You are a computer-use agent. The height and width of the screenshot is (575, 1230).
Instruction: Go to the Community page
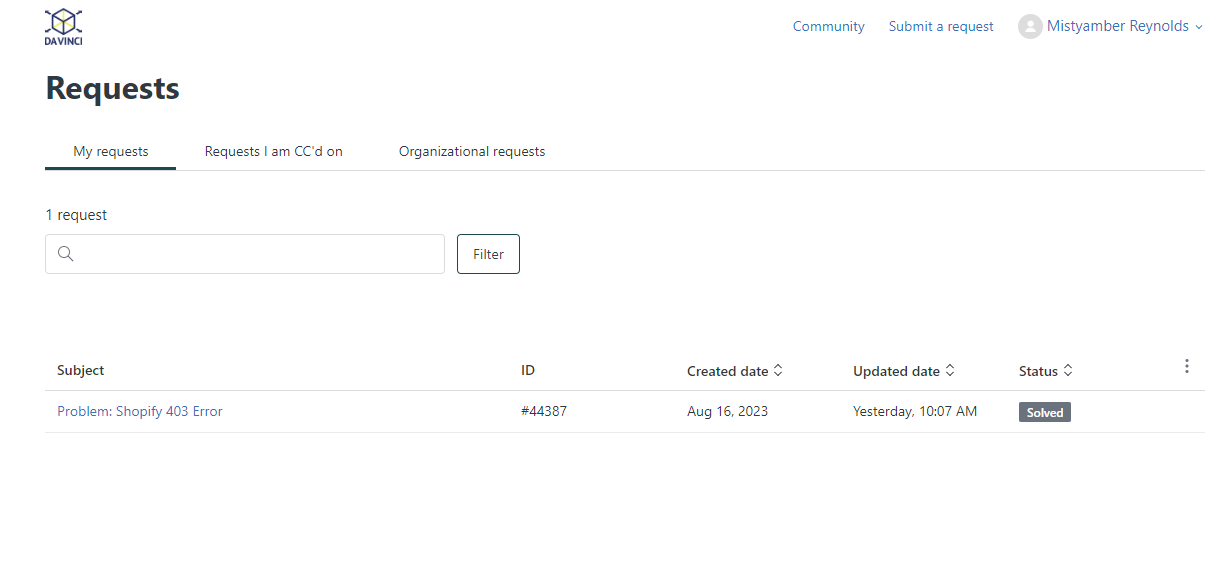point(829,27)
